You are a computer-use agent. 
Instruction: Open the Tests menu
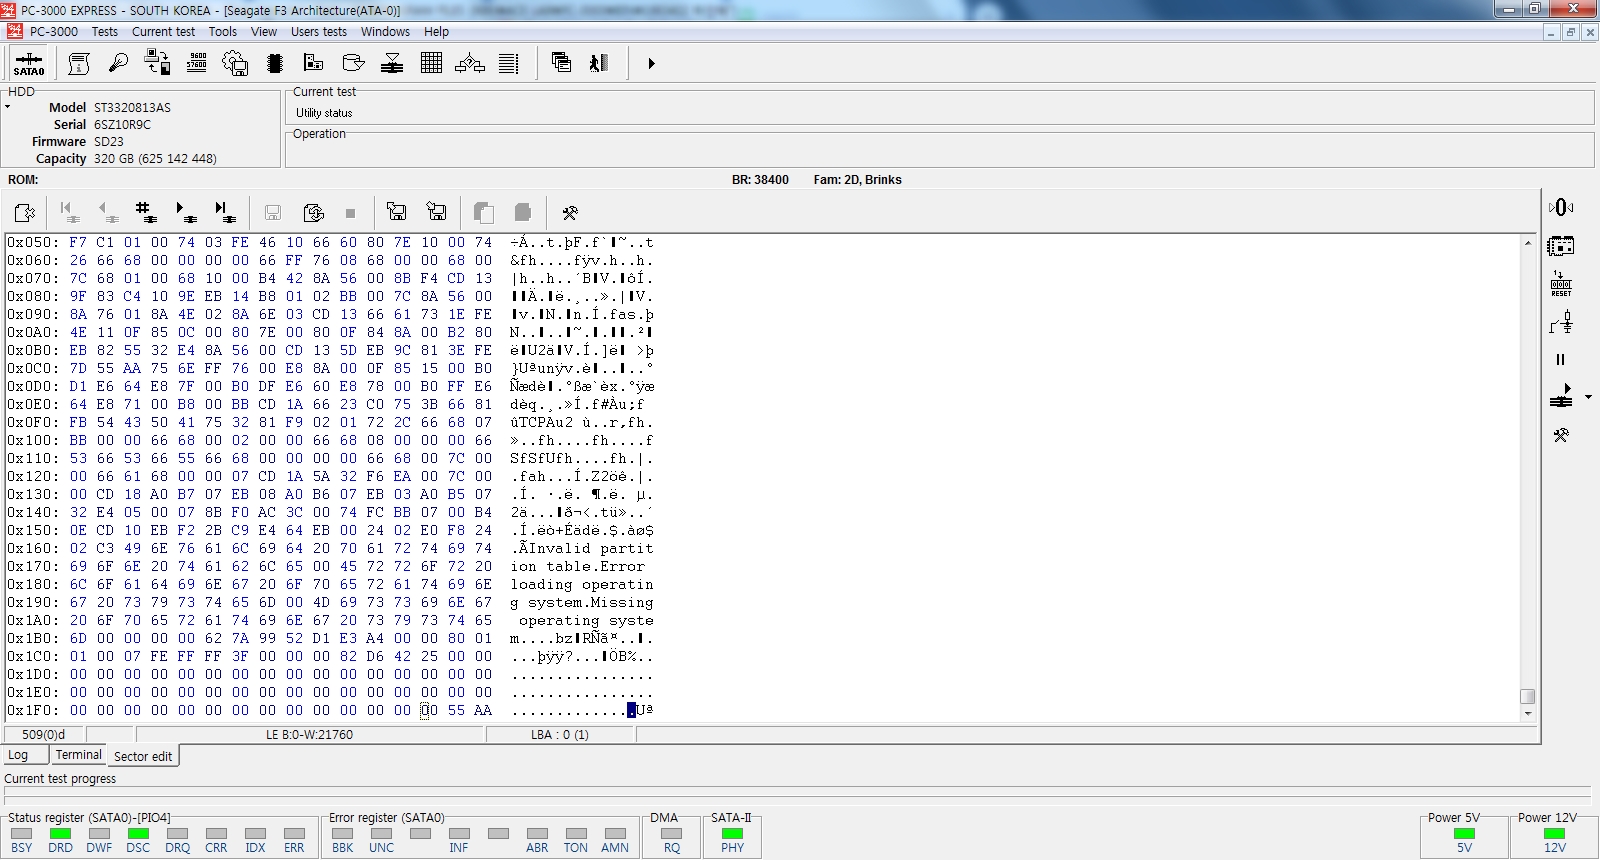[x=105, y=31]
